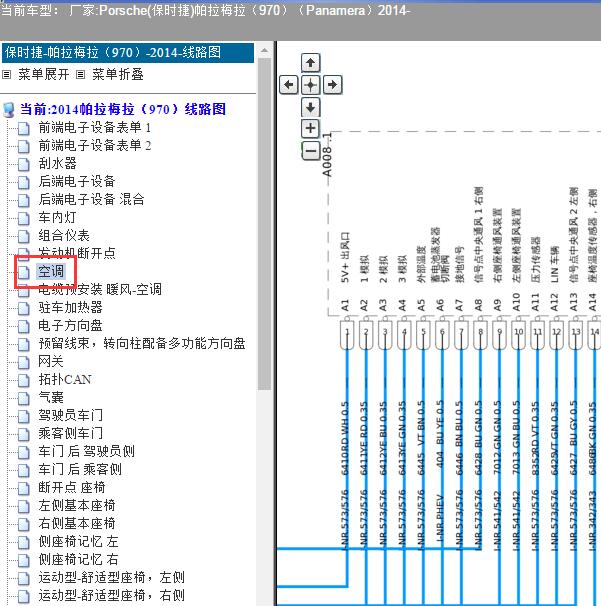This screenshot has width=601, height=606.
Task: Click document icon beside 电子方向盘
Action: pos(24,326)
